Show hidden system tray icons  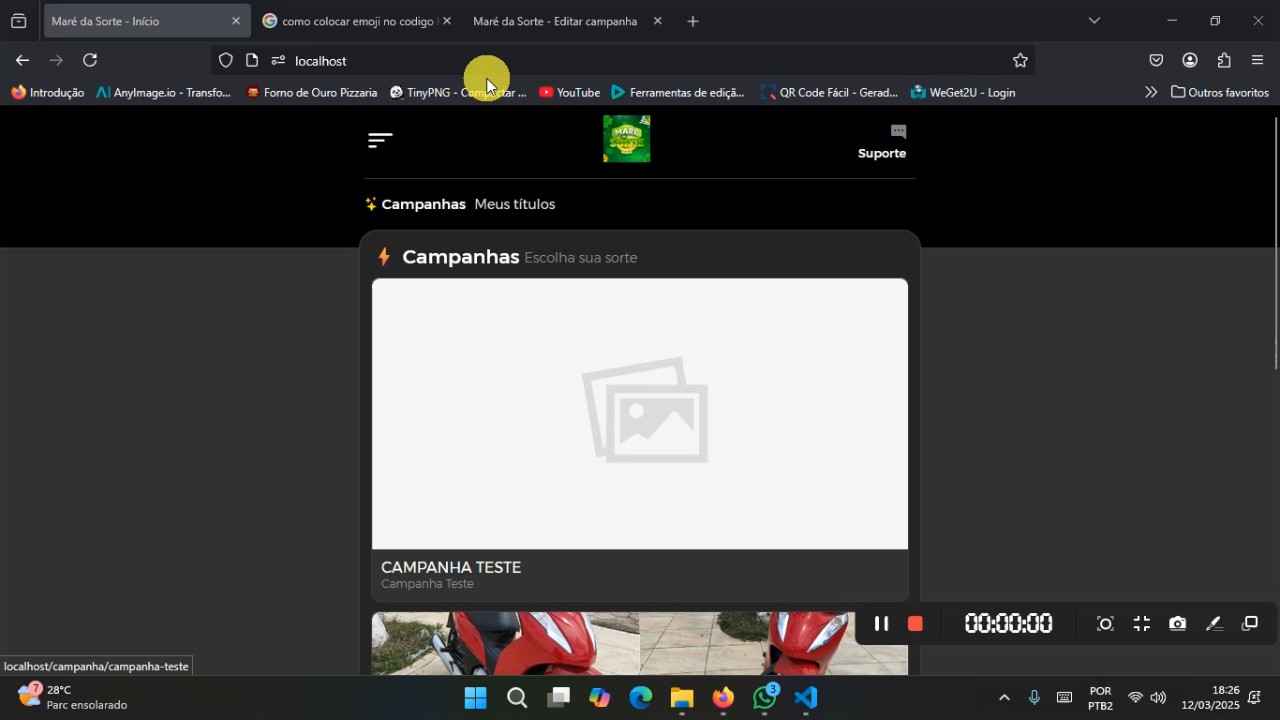1004,698
